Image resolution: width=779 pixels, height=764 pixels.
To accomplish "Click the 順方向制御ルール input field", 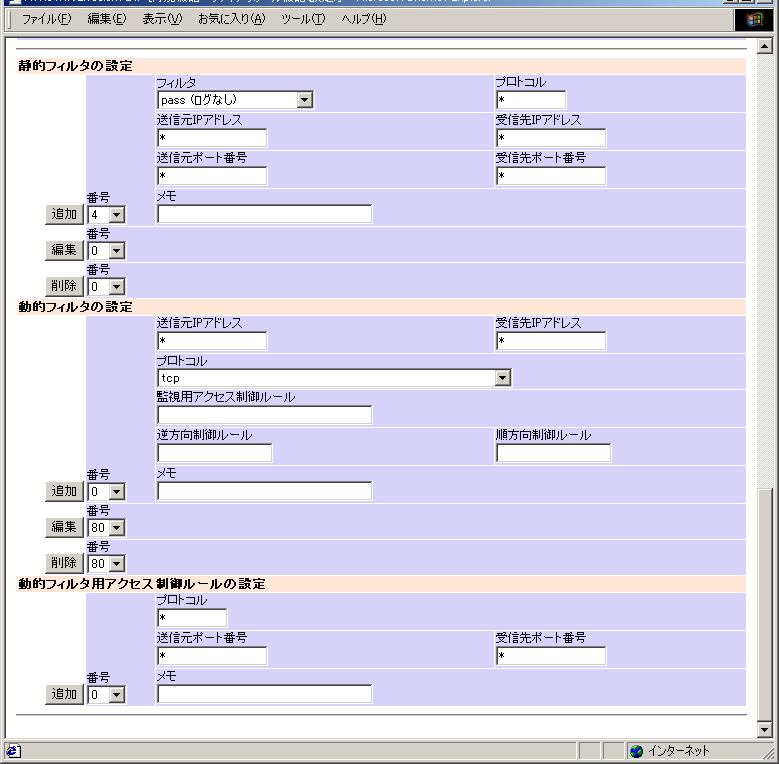I will [x=553, y=453].
